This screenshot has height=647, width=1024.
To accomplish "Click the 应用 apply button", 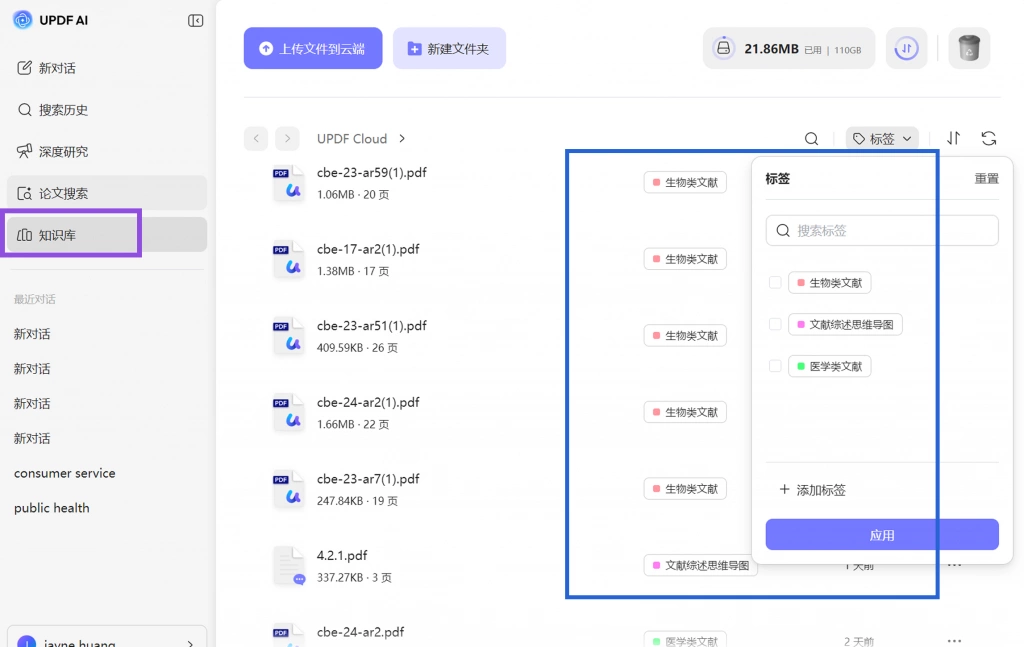I will point(882,535).
